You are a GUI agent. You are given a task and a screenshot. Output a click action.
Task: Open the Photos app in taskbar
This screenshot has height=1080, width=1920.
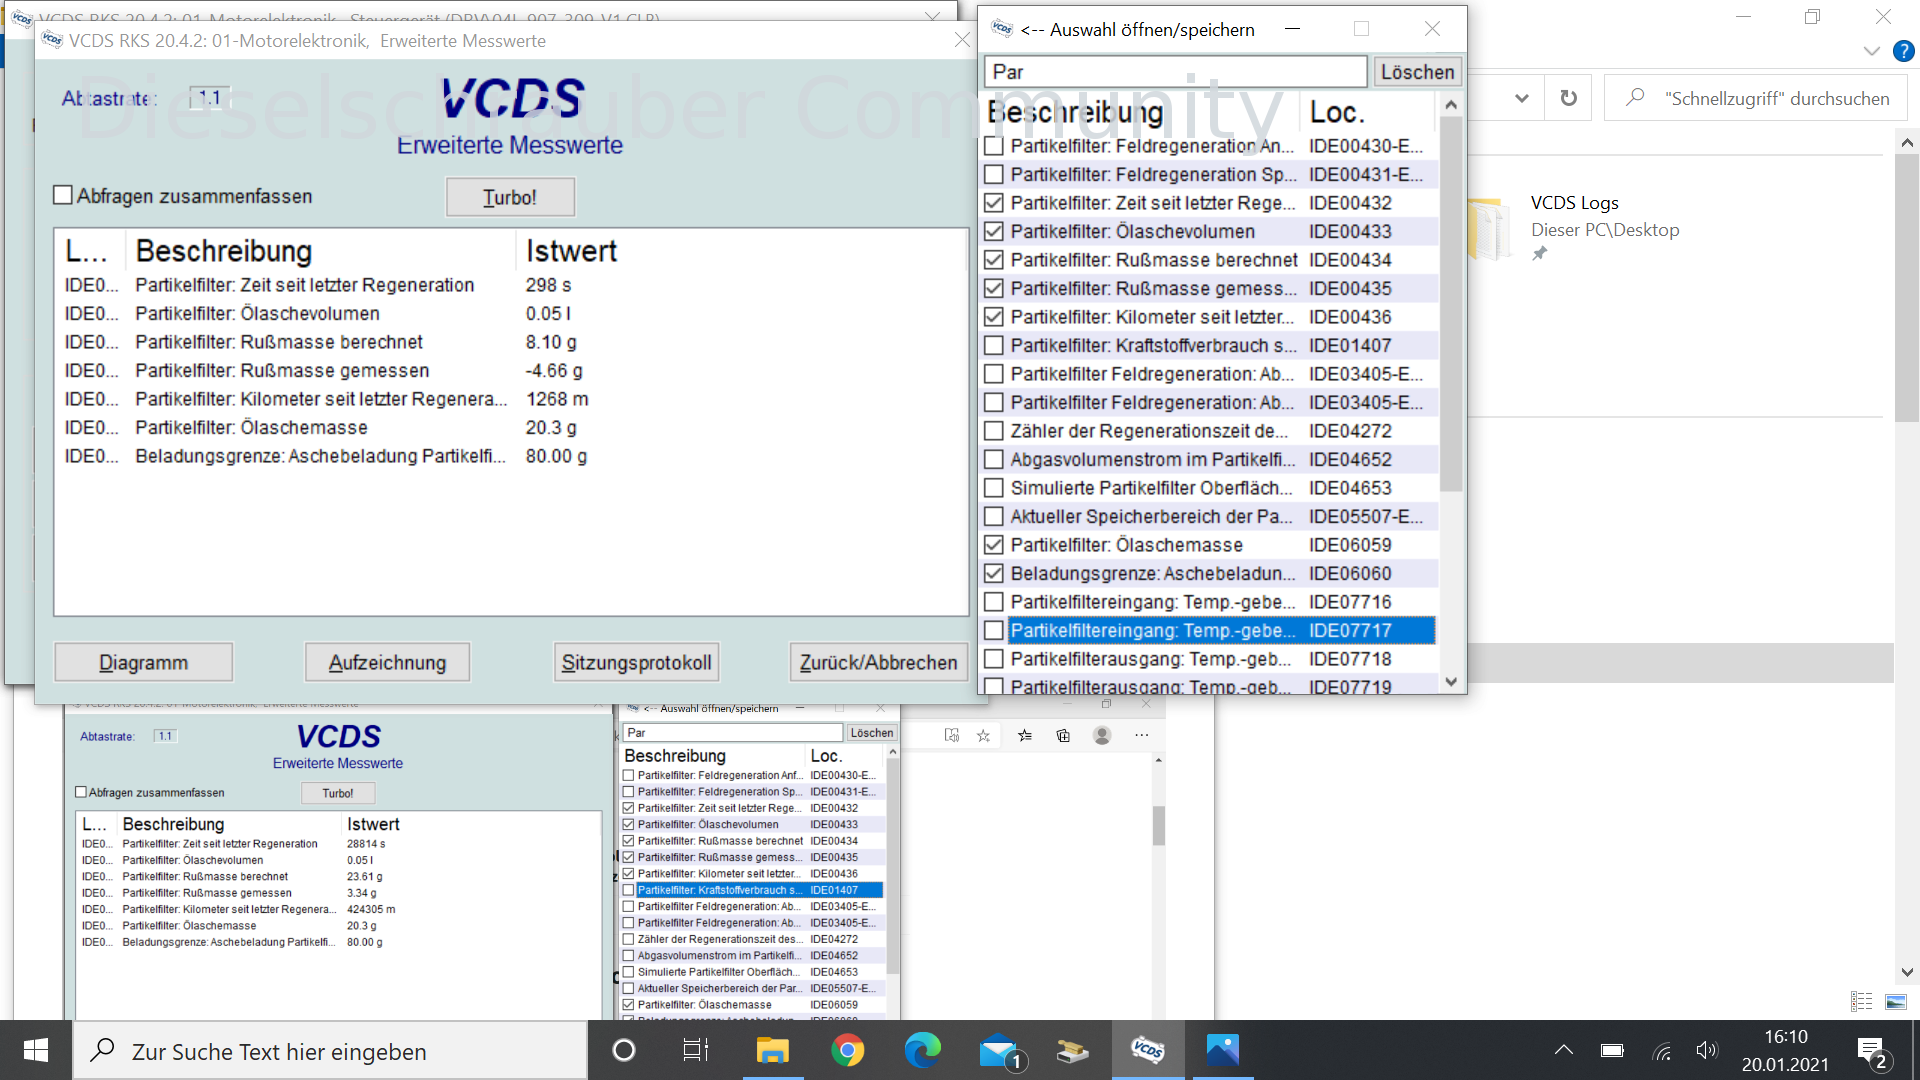click(1222, 1050)
